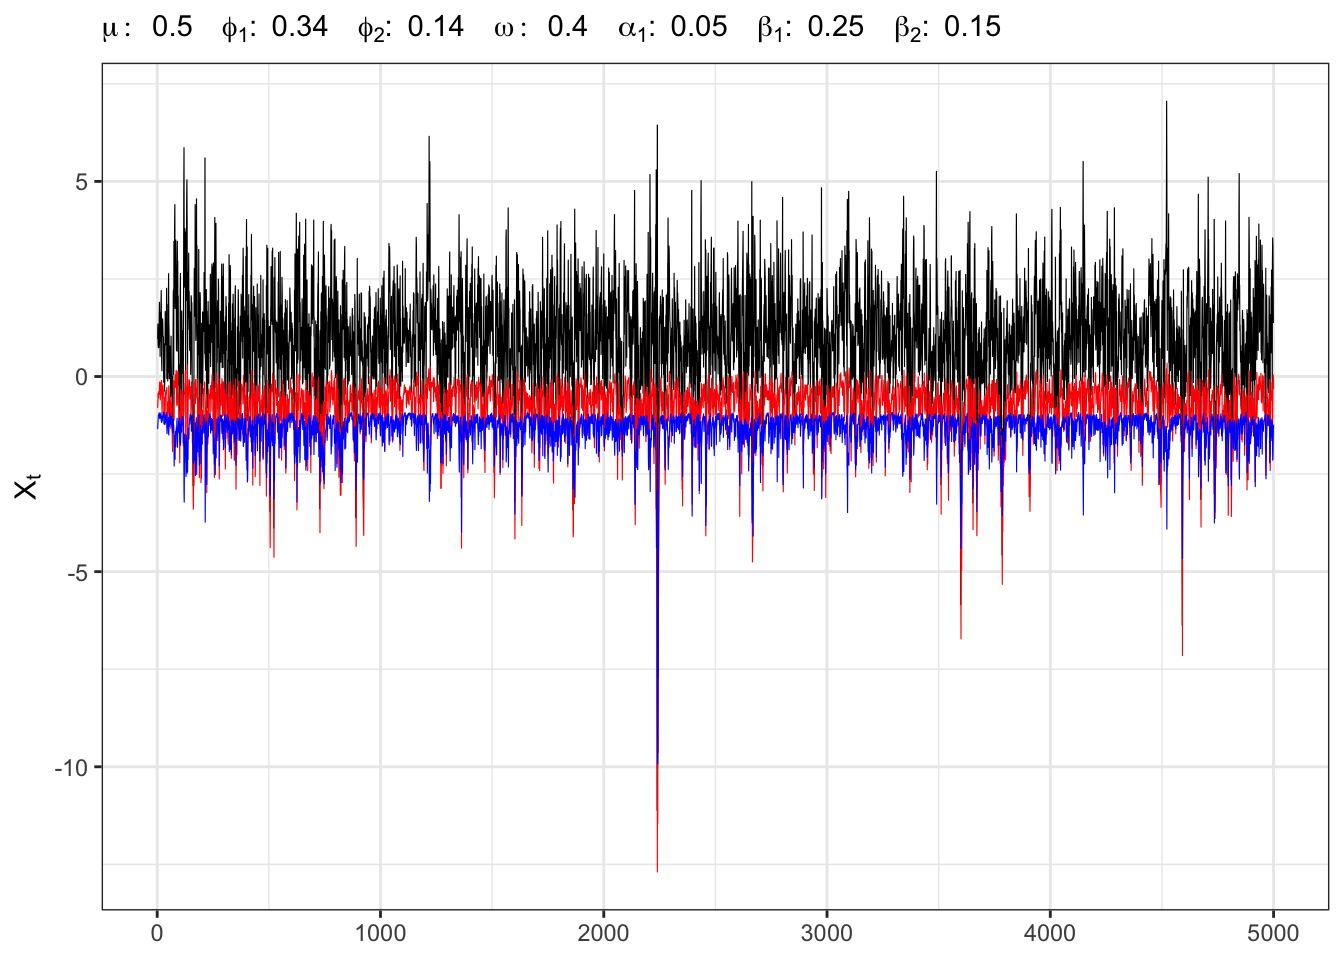The image size is (1344, 960).
Task: Select the x-axis tick label 1000
Action: click(x=380, y=934)
